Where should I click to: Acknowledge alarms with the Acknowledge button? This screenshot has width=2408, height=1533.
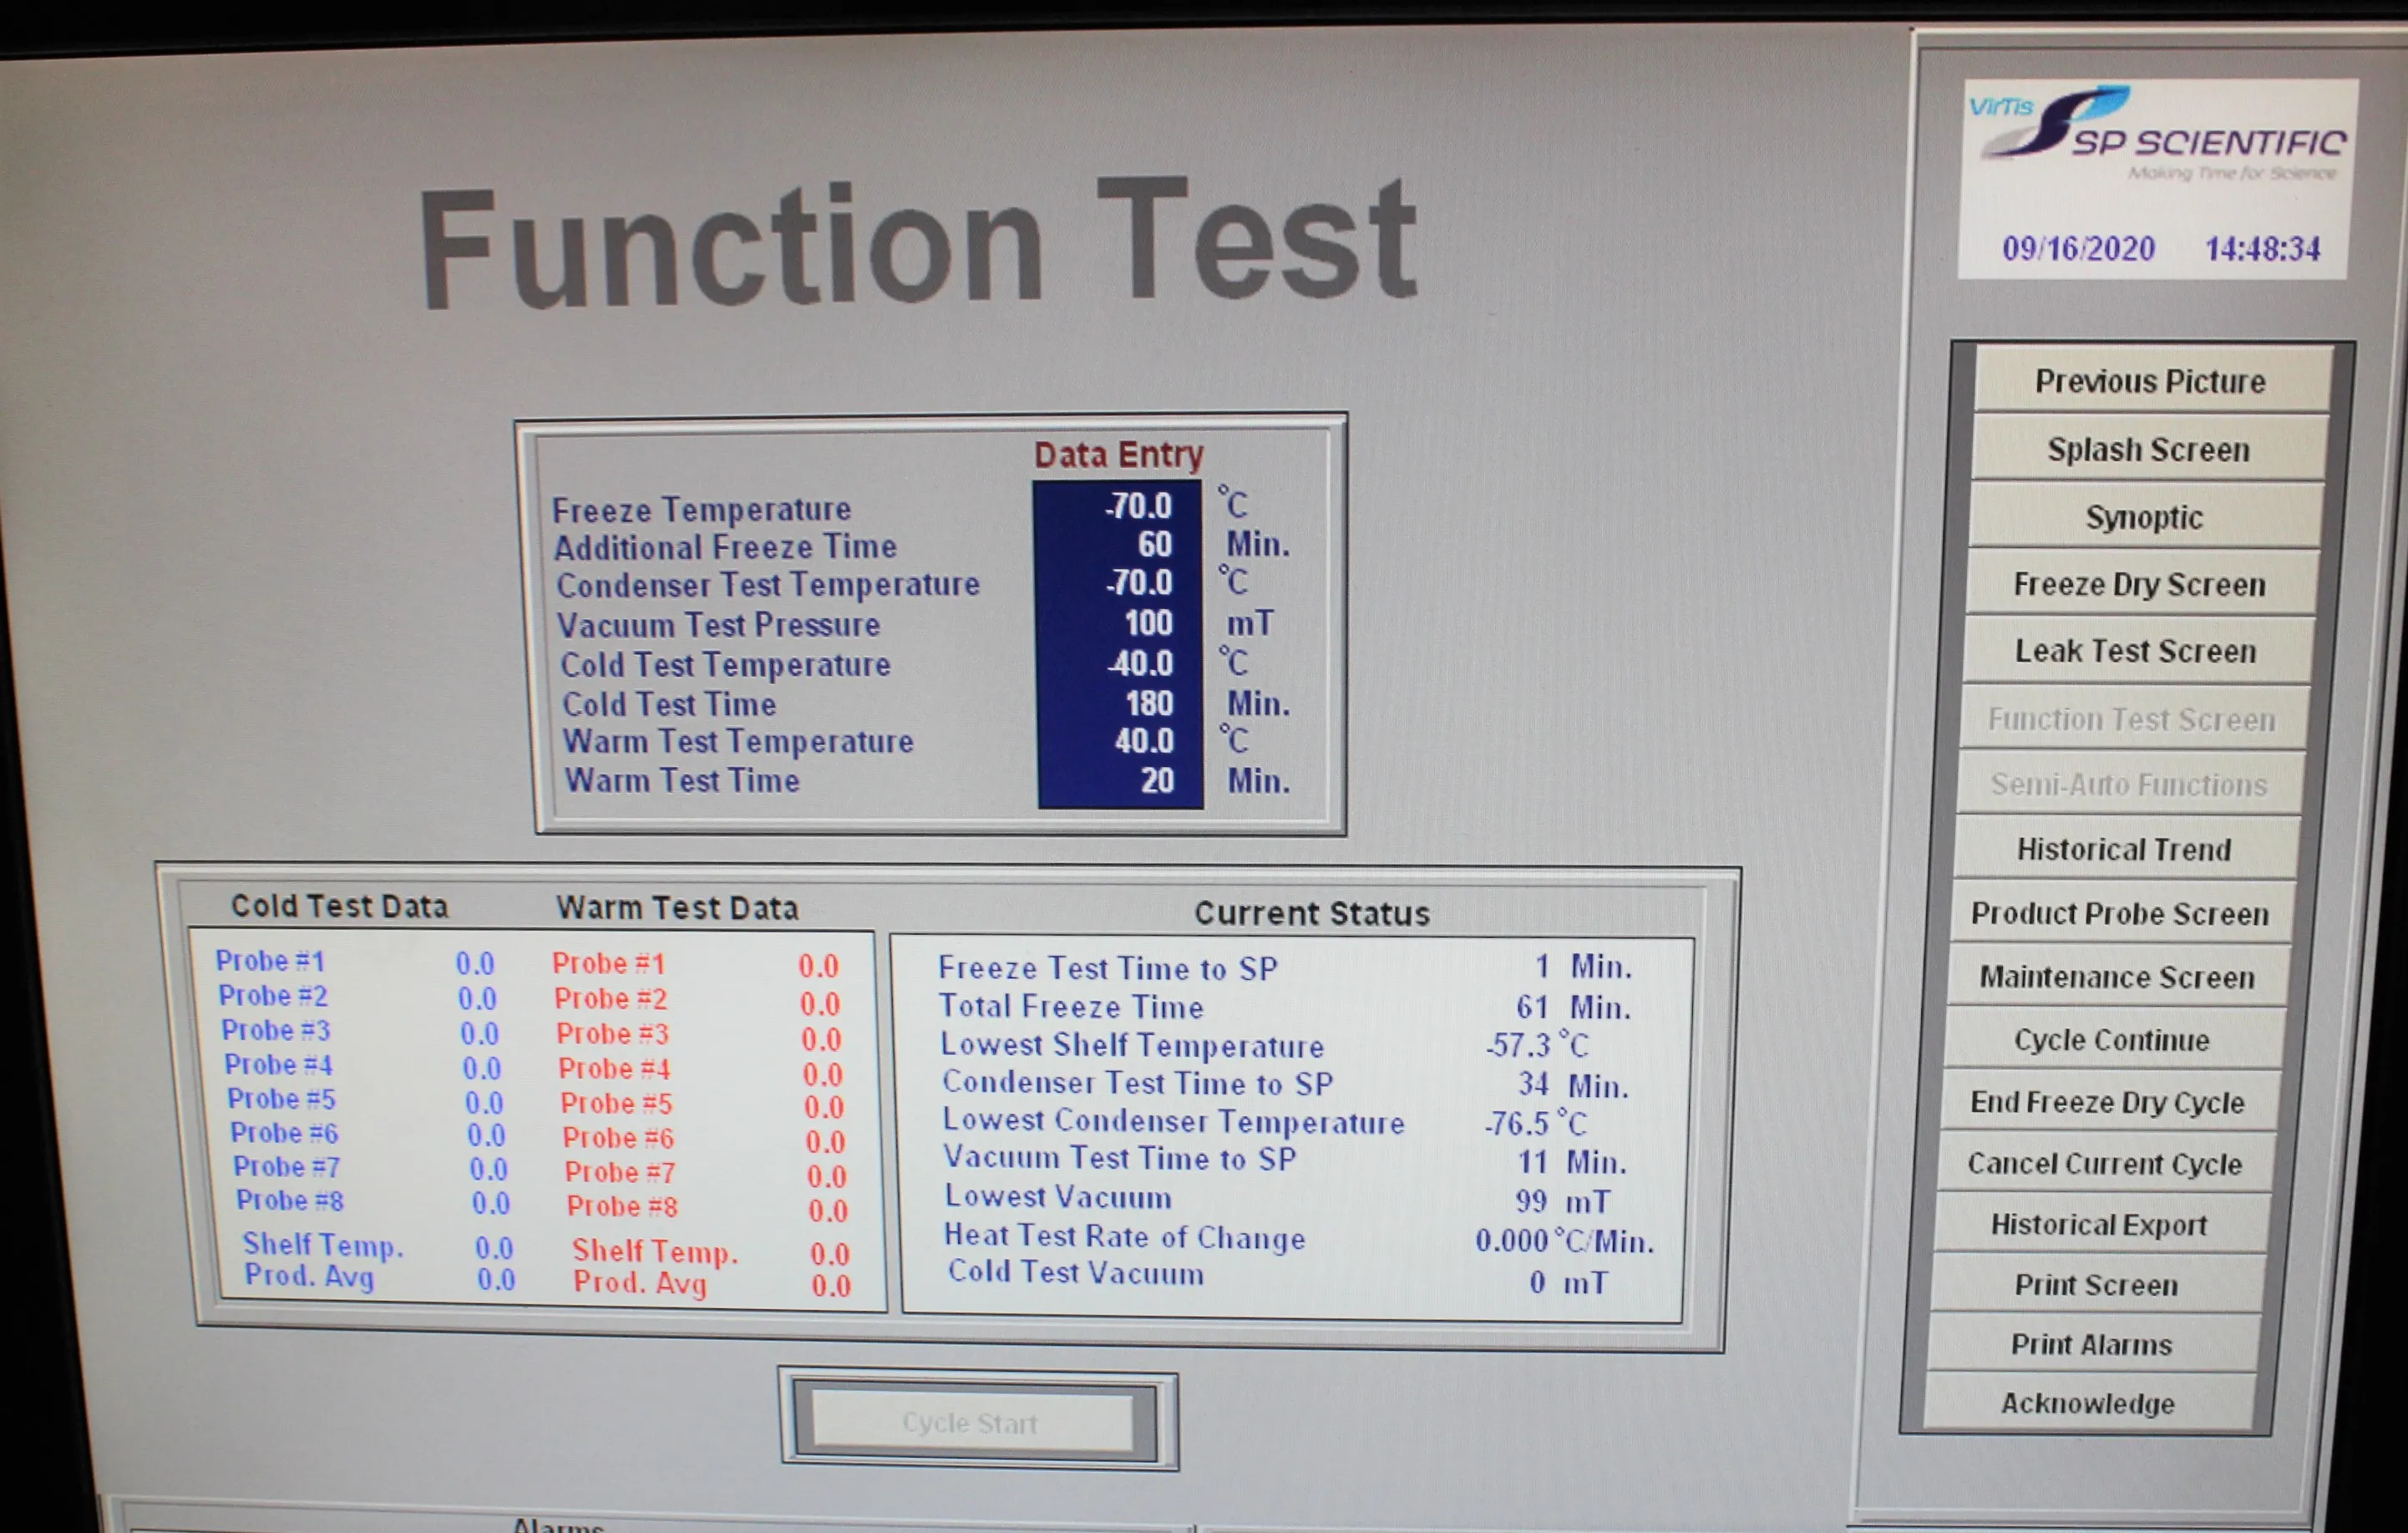pos(2088,1403)
